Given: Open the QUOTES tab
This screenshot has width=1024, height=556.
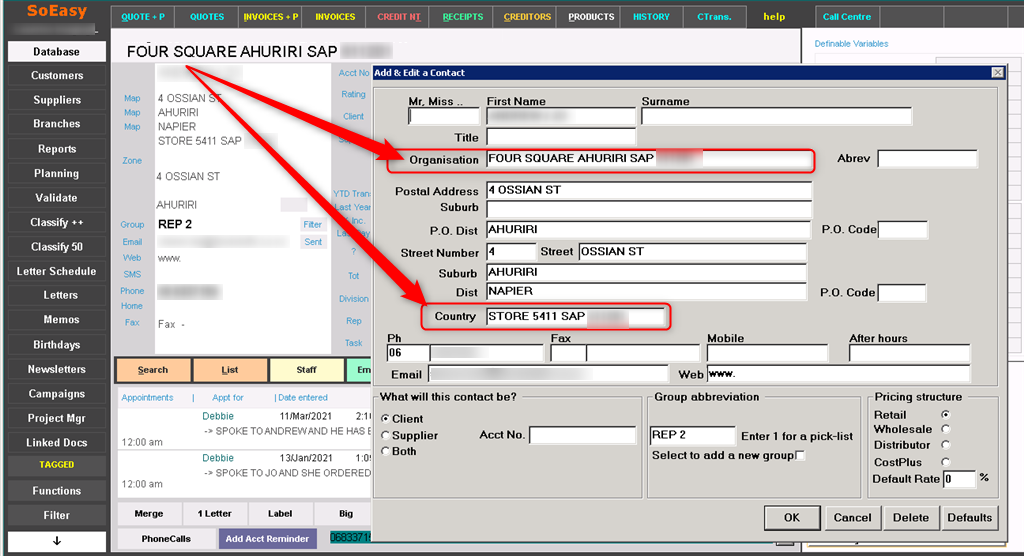Looking at the screenshot, I should tap(207, 17).
